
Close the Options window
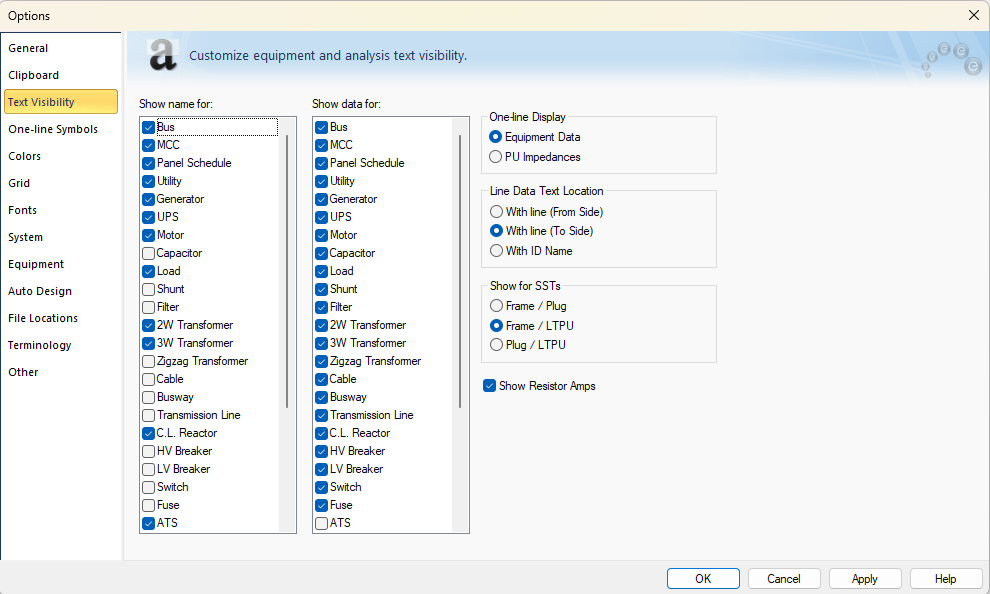click(974, 15)
